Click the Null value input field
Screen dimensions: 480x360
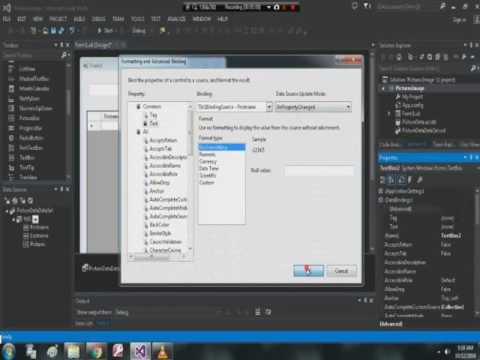[x=319, y=171]
